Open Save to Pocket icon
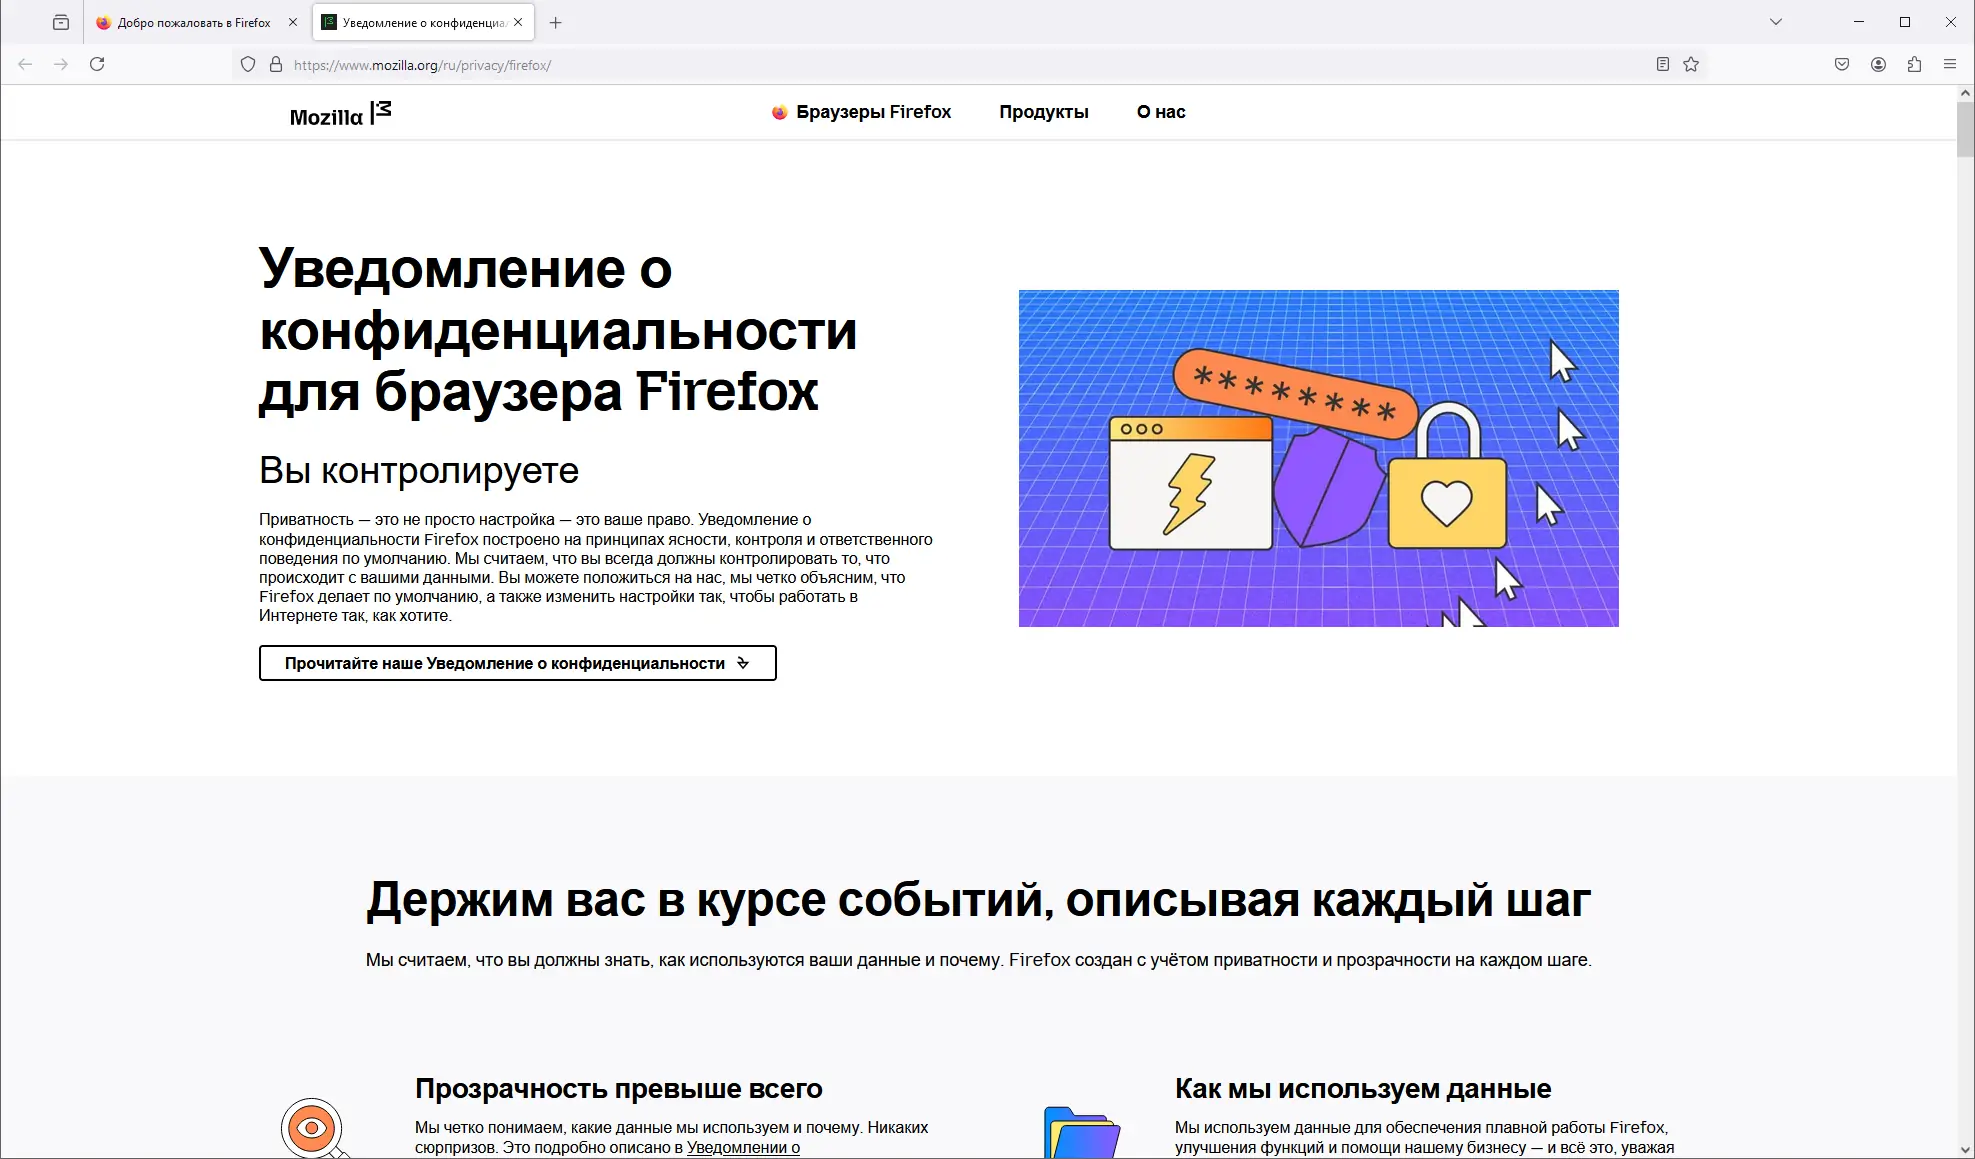This screenshot has height=1159, width=1975. (1842, 65)
